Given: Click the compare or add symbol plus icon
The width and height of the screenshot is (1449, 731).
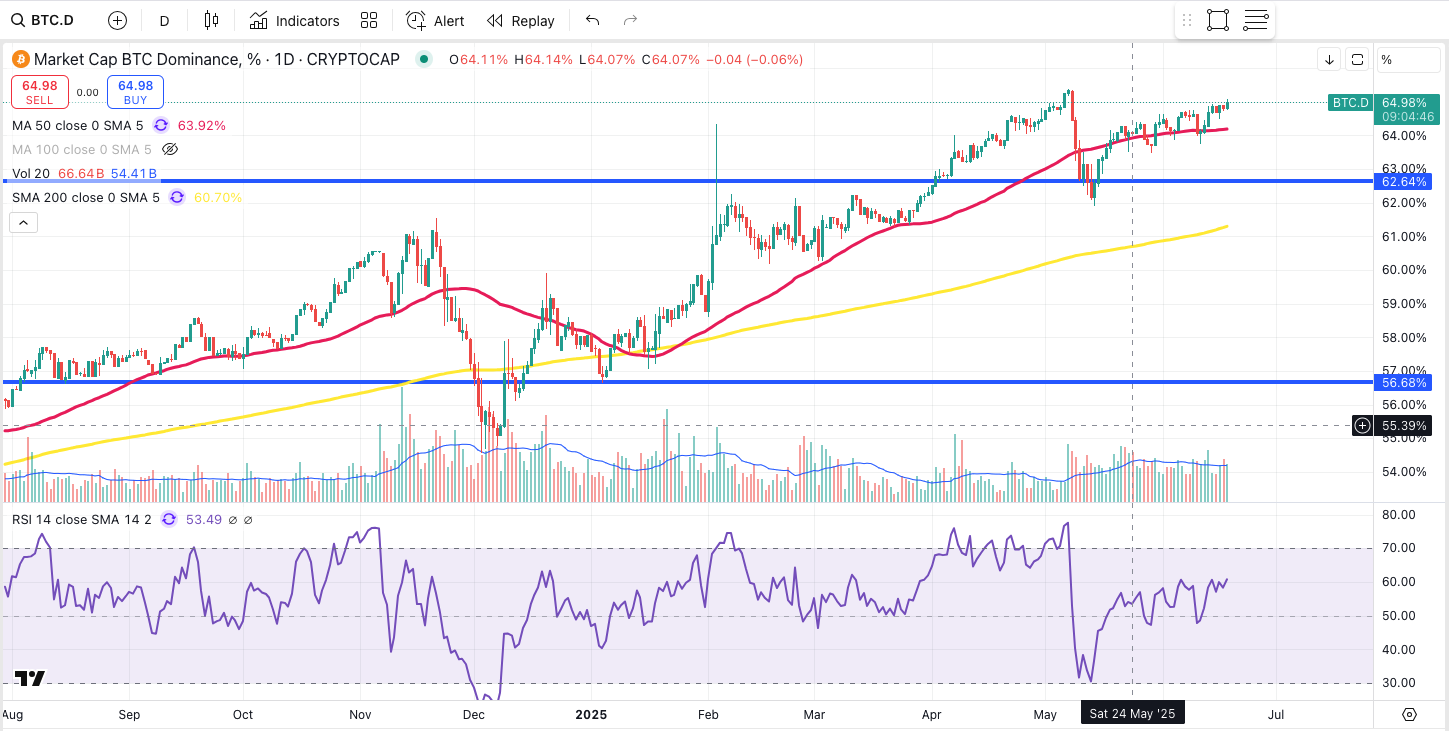Looking at the screenshot, I should tap(118, 20).
